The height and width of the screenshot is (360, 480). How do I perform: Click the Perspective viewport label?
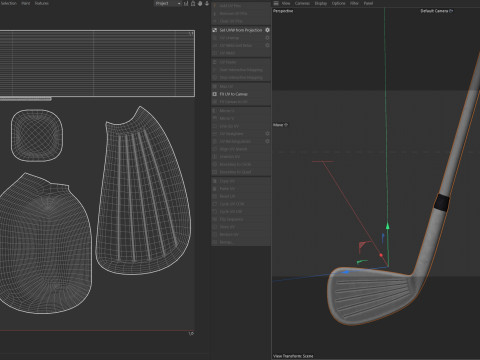click(283, 11)
